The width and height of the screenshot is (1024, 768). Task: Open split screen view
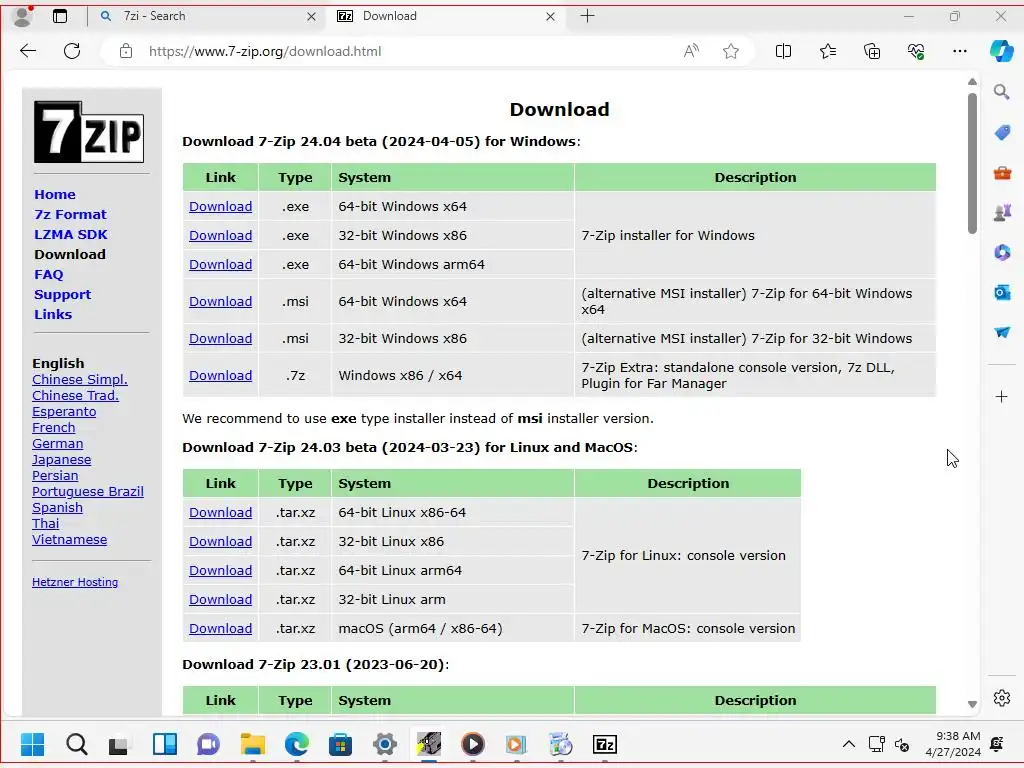783,51
